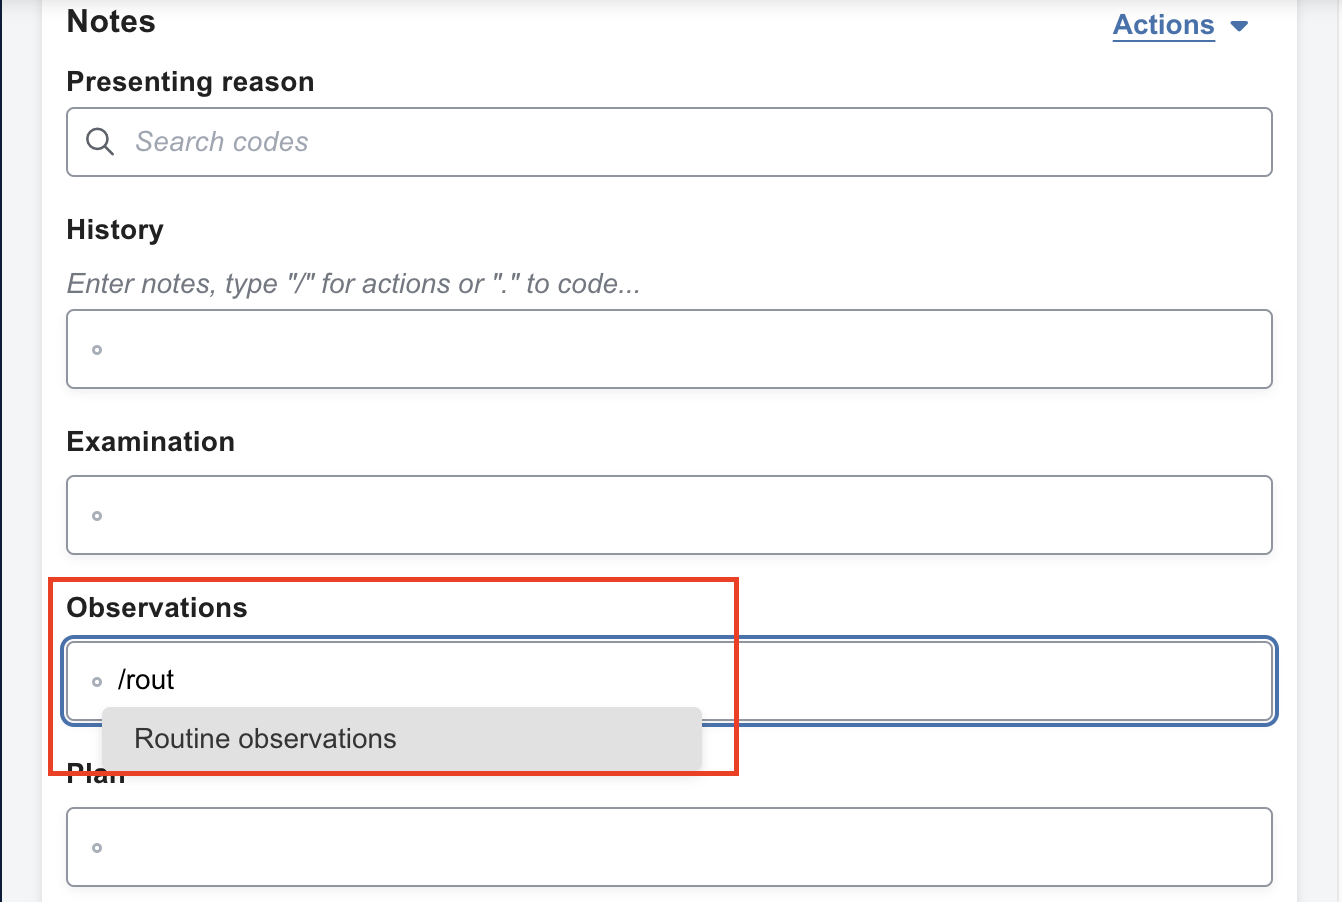Click the magnifier icon in Presenting reason
Screen dimensions: 1342x902
pyautogui.click(x=100, y=142)
